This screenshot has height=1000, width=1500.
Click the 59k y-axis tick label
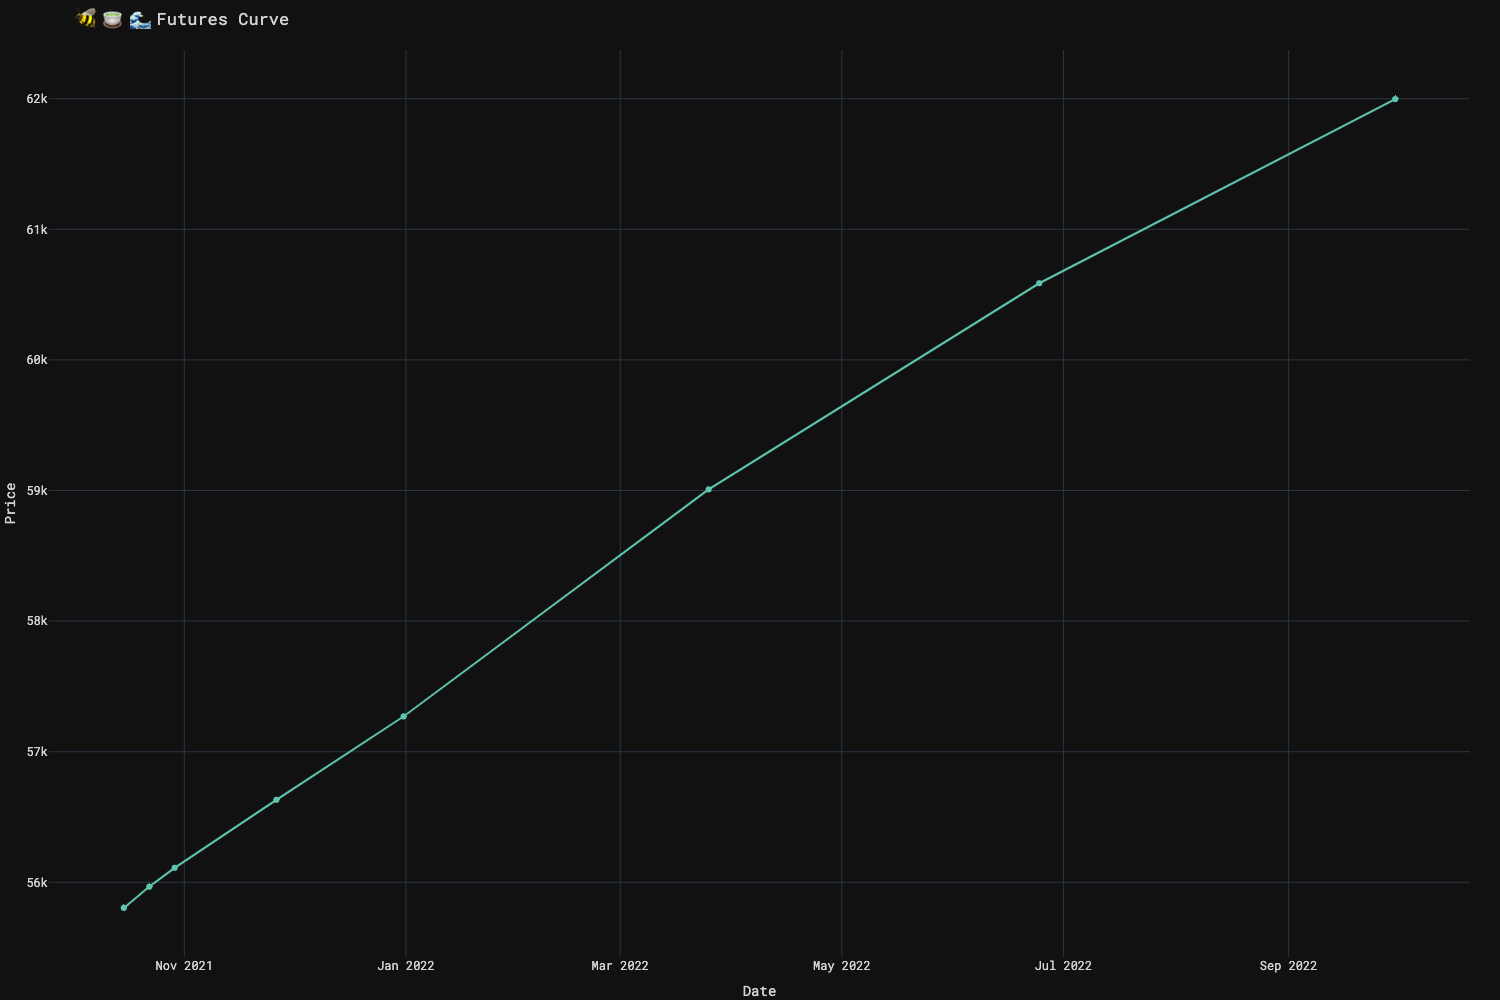coord(37,491)
